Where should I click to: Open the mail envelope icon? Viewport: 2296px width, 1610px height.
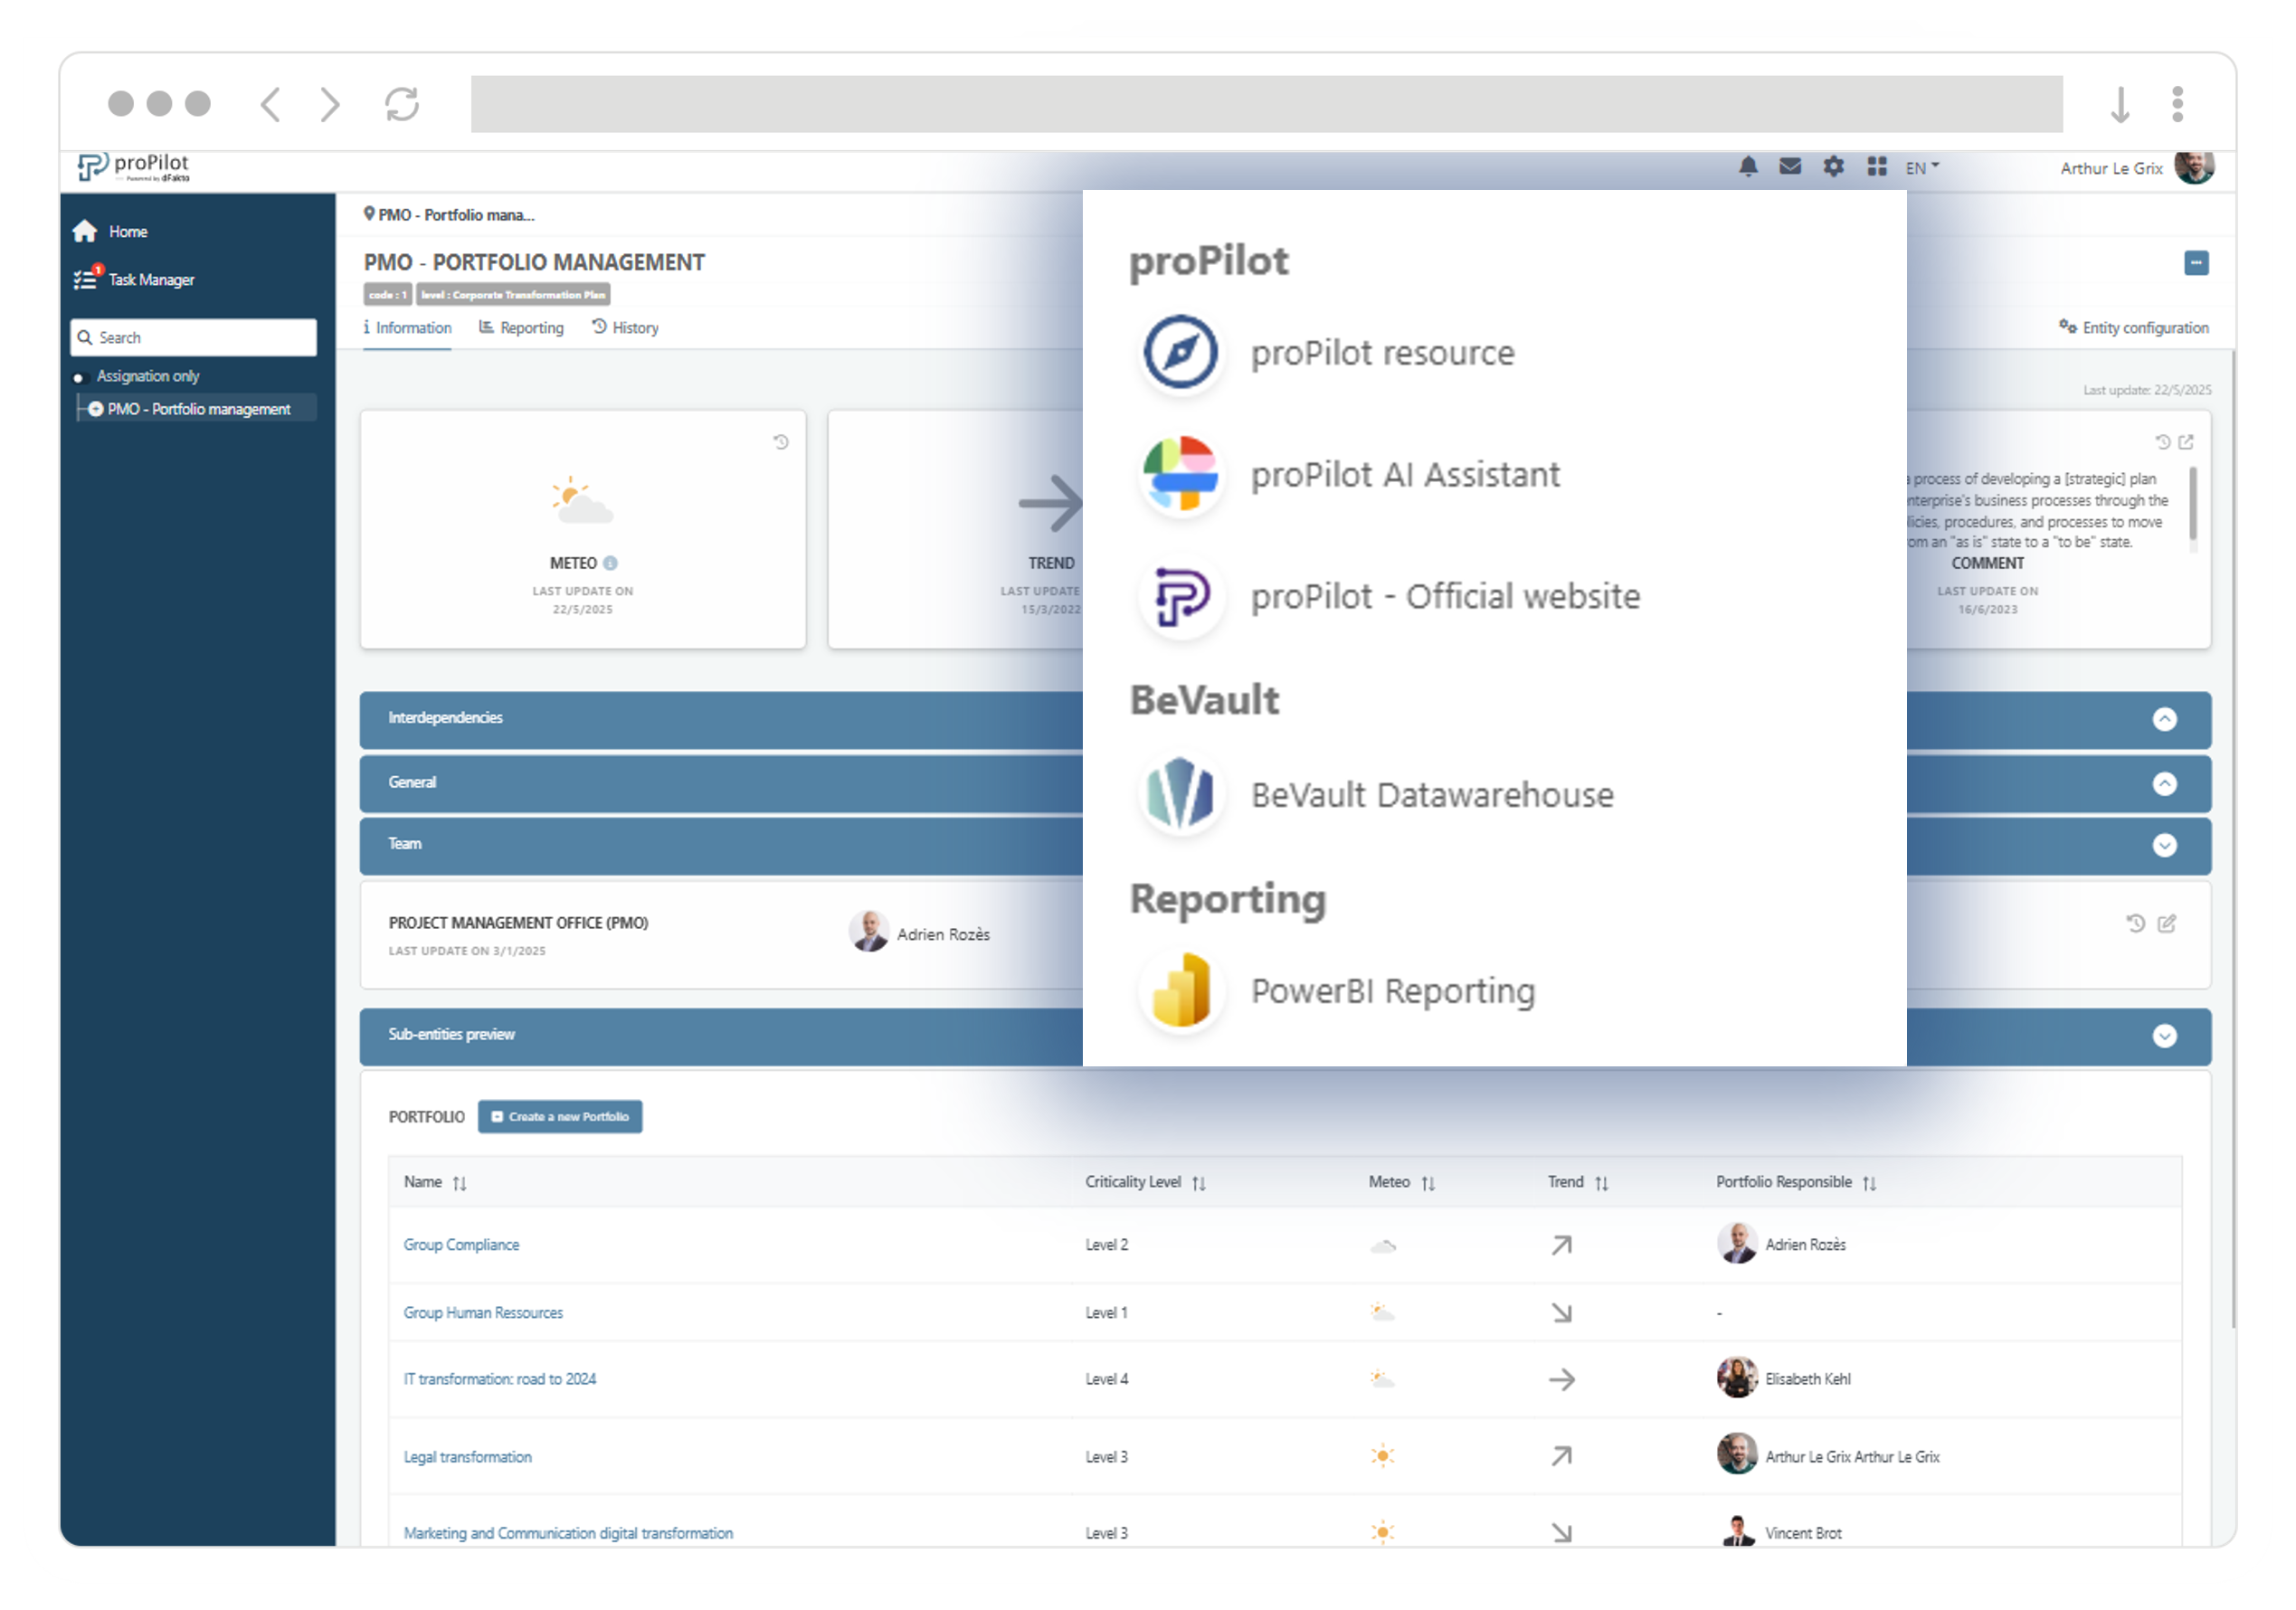tap(1790, 167)
